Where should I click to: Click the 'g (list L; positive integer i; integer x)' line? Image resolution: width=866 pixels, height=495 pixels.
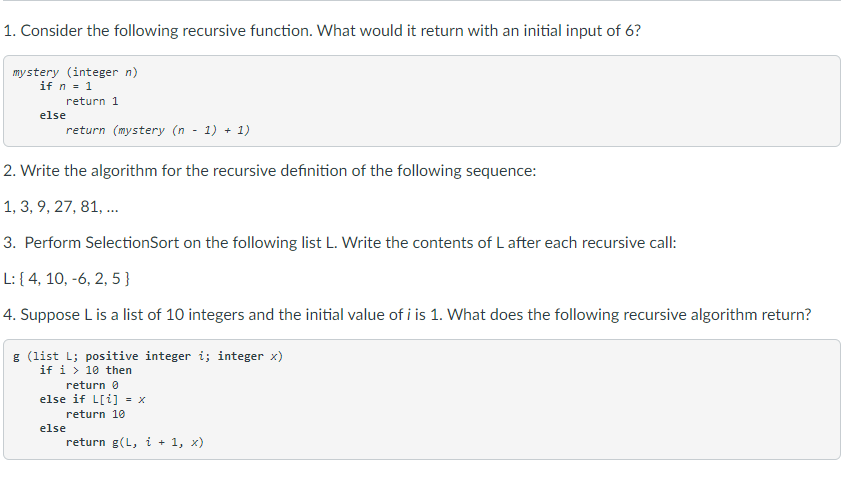click(147, 356)
